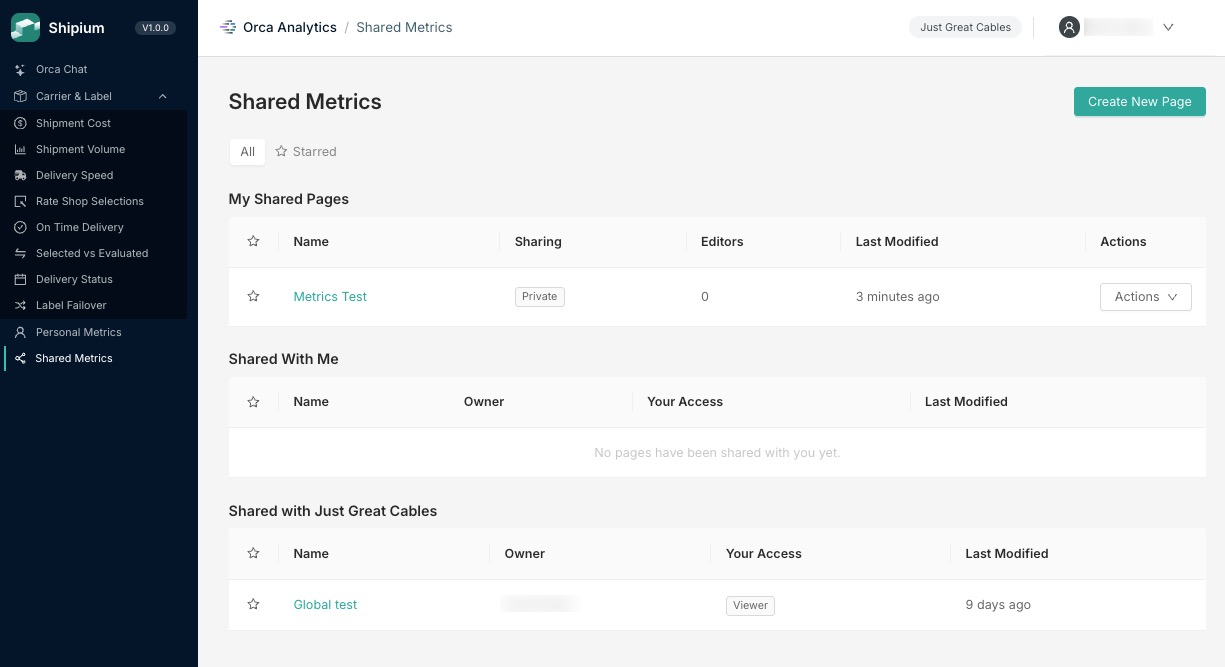
Task: Click Create New Page button
Action: coord(1139,101)
